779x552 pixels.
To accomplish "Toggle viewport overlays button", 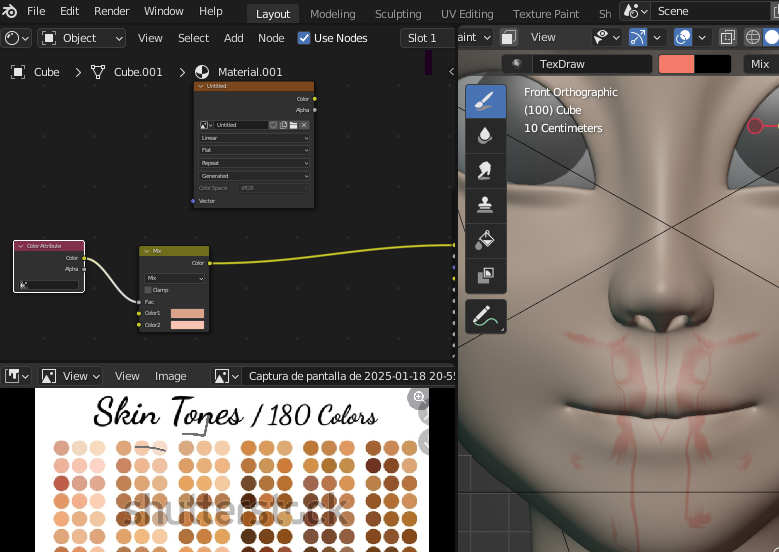I will [x=683, y=37].
